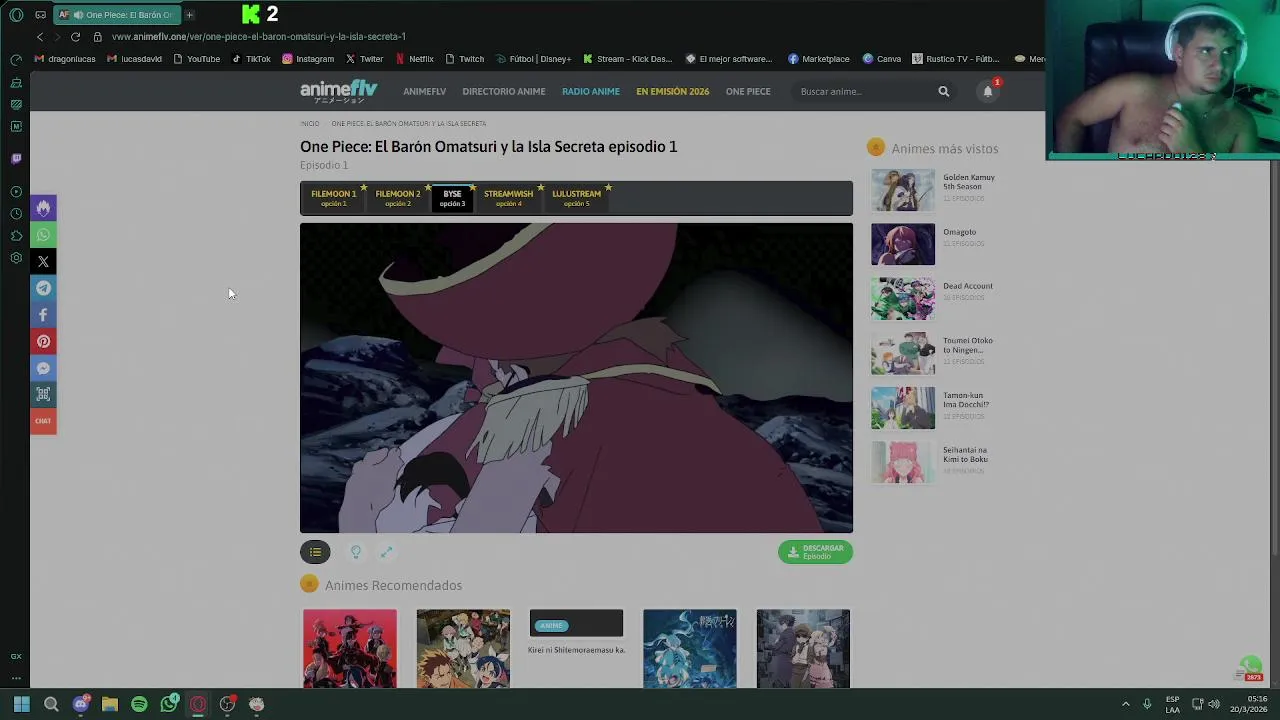Click the search magnifier icon on AnimeFLV

tap(943, 91)
